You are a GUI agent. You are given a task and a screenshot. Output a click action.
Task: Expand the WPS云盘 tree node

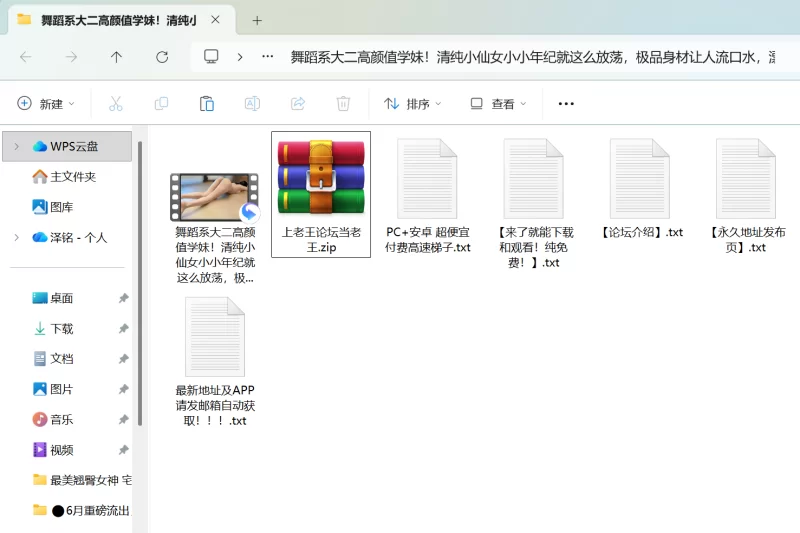[16, 146]
